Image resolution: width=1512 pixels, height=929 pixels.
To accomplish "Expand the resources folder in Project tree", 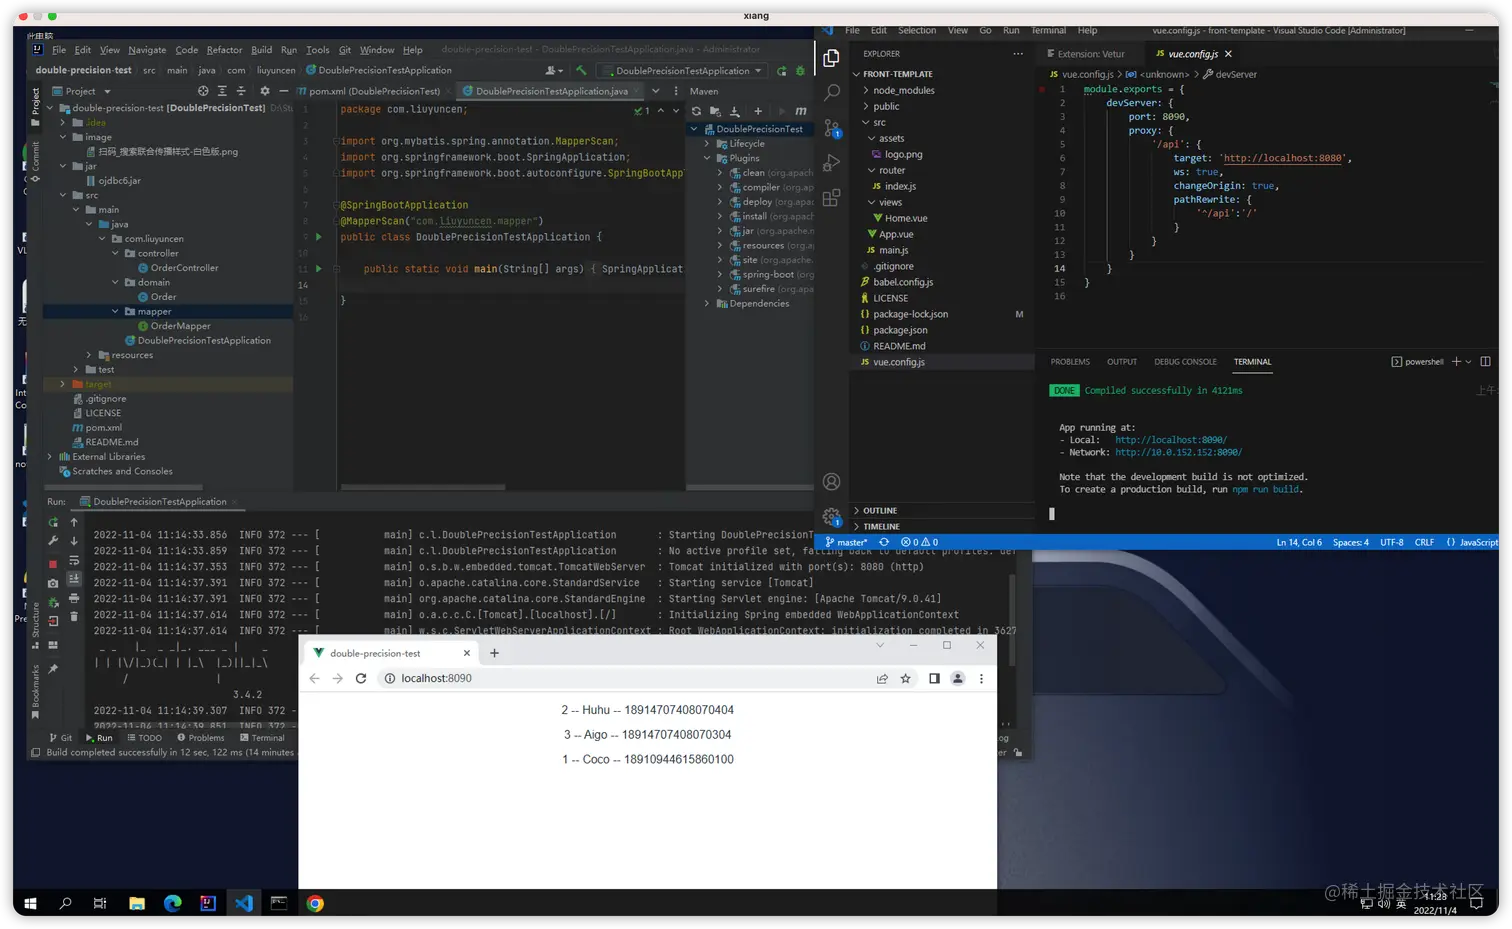I will pyautogui.click(x=89, y=355).
